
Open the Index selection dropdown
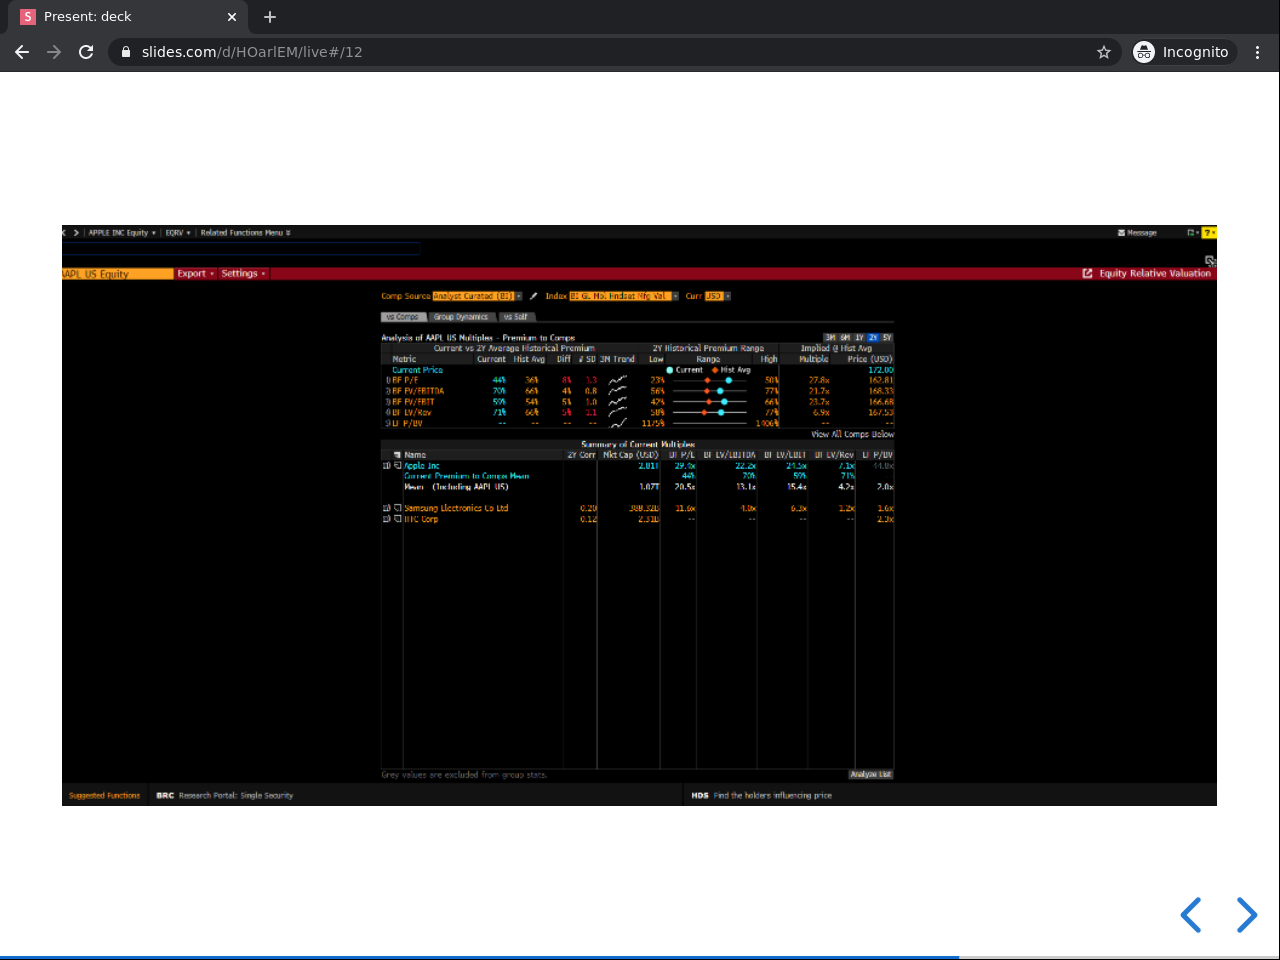tap(624, 296)
